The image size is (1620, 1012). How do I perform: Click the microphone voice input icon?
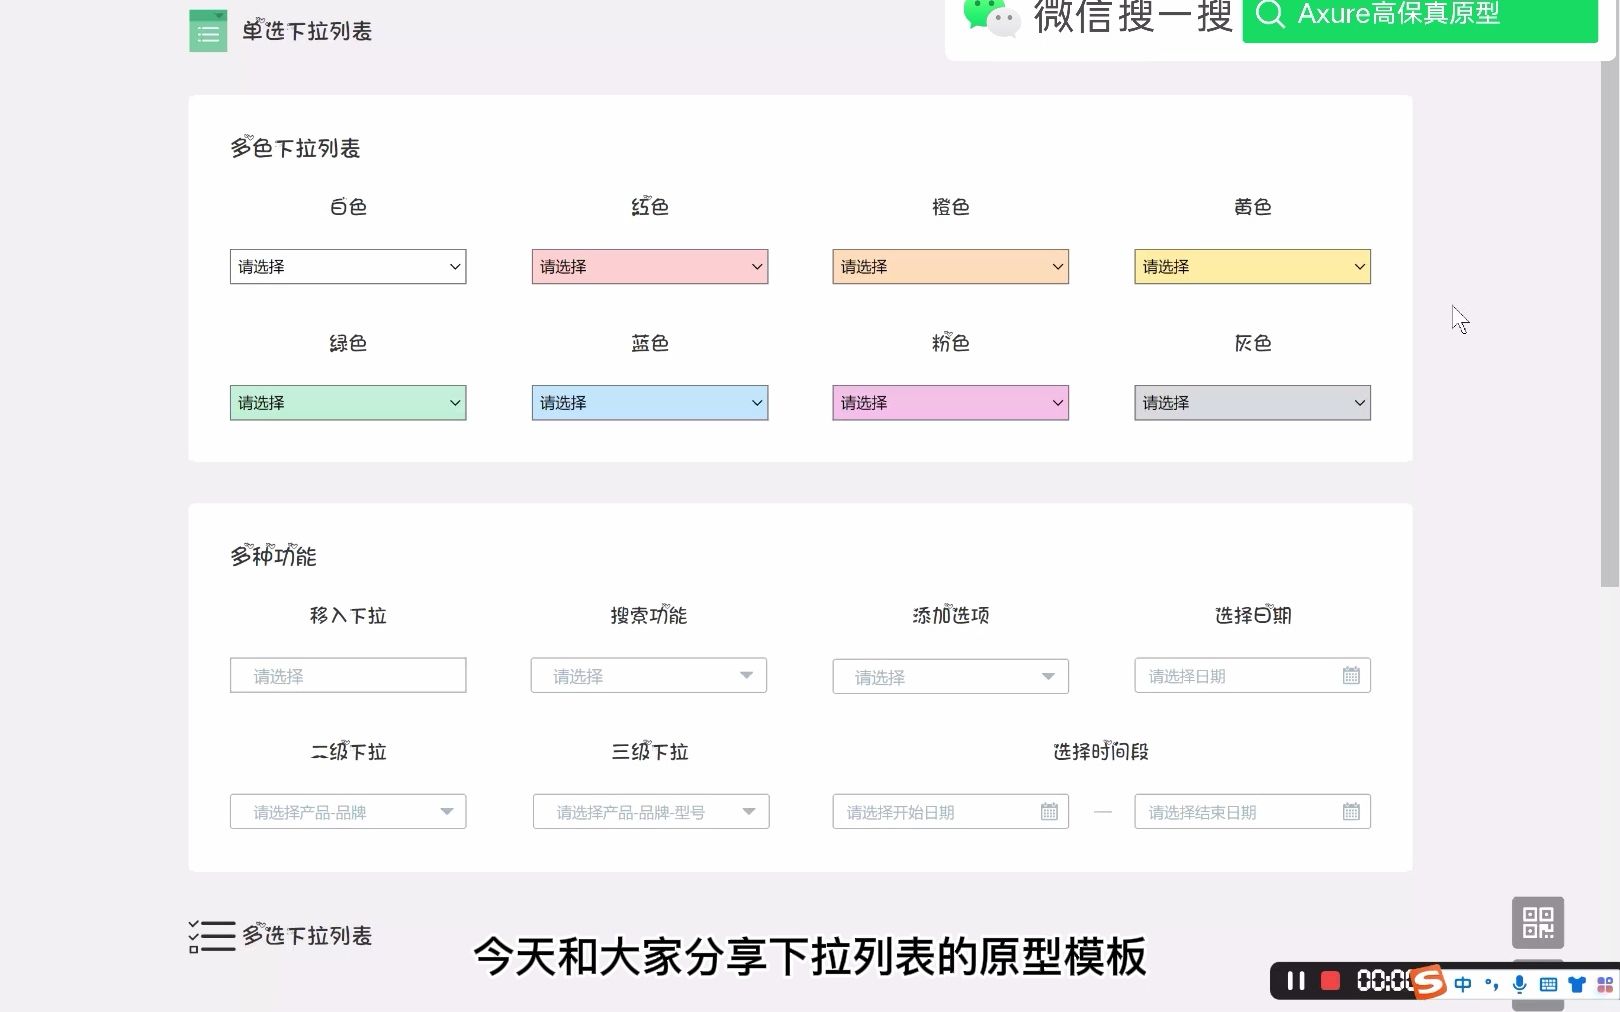(x=1520, y=984)
